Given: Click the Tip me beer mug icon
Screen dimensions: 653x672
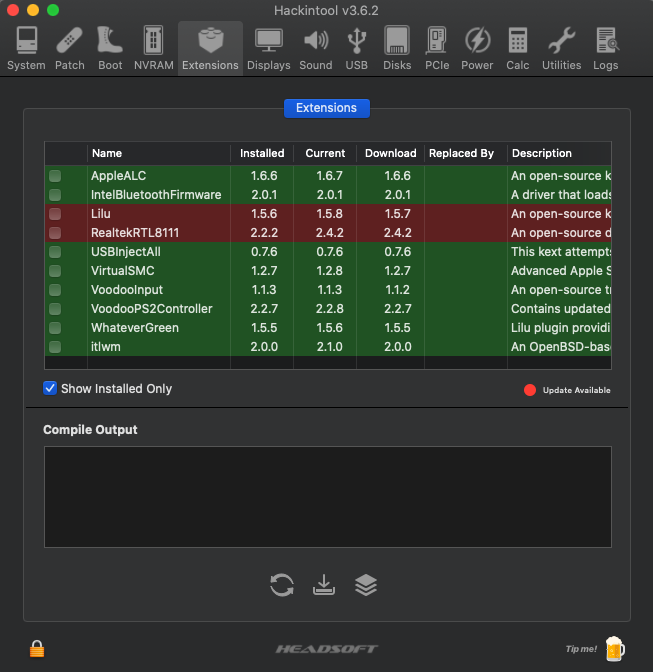Looking at the screenshot, I should (615, 649).
